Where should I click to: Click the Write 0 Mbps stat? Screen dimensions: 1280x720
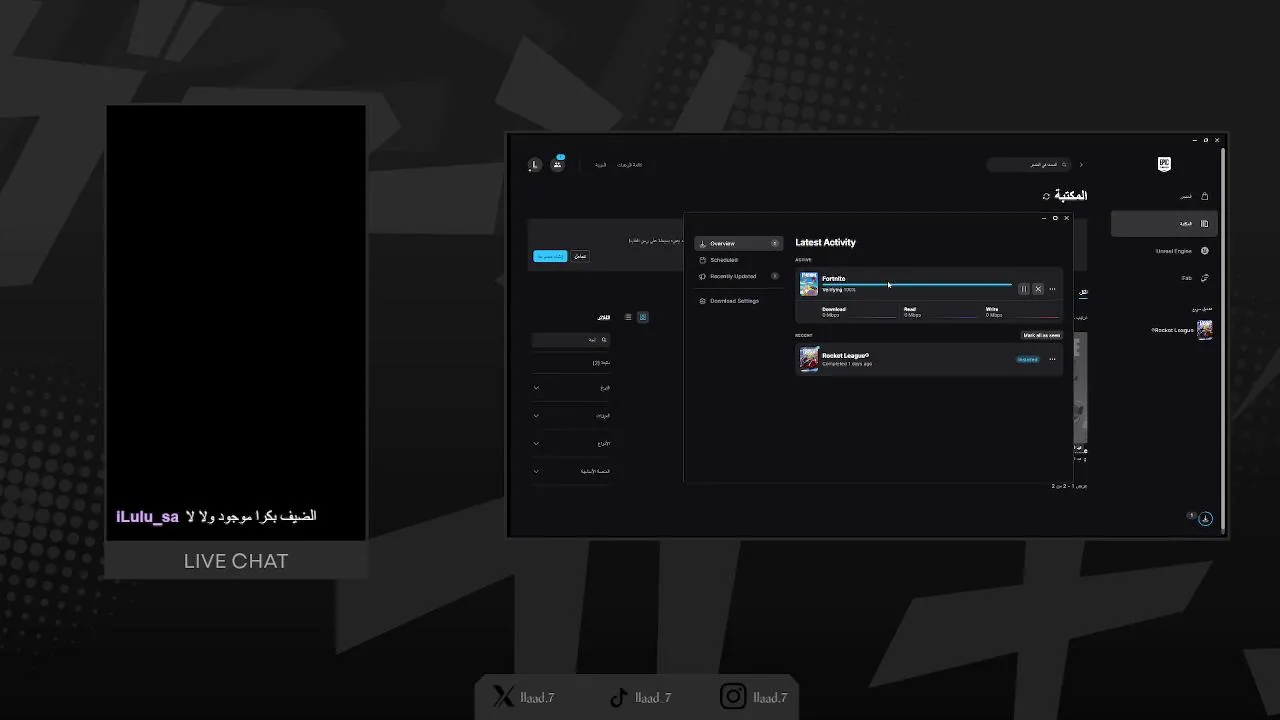tap(994, 312)
